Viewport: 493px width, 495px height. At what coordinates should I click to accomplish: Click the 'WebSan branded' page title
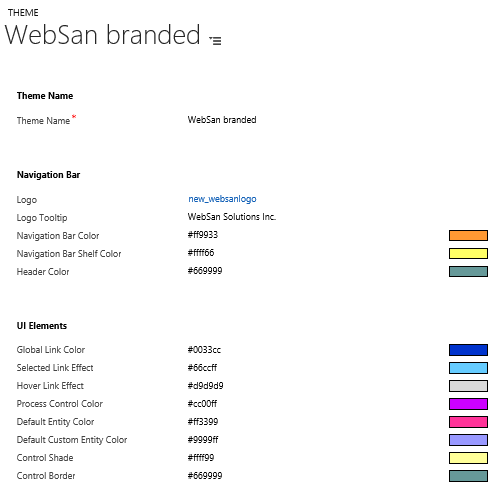point(103,34)
